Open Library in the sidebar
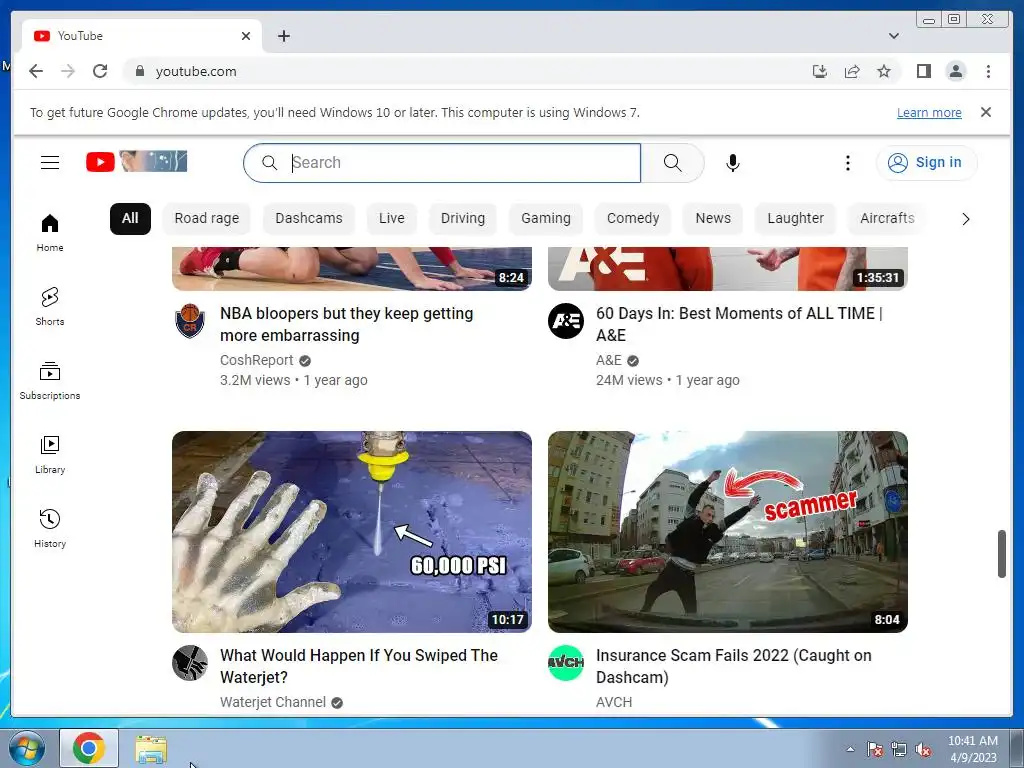 pyautogui.click(x=50, y=455)
